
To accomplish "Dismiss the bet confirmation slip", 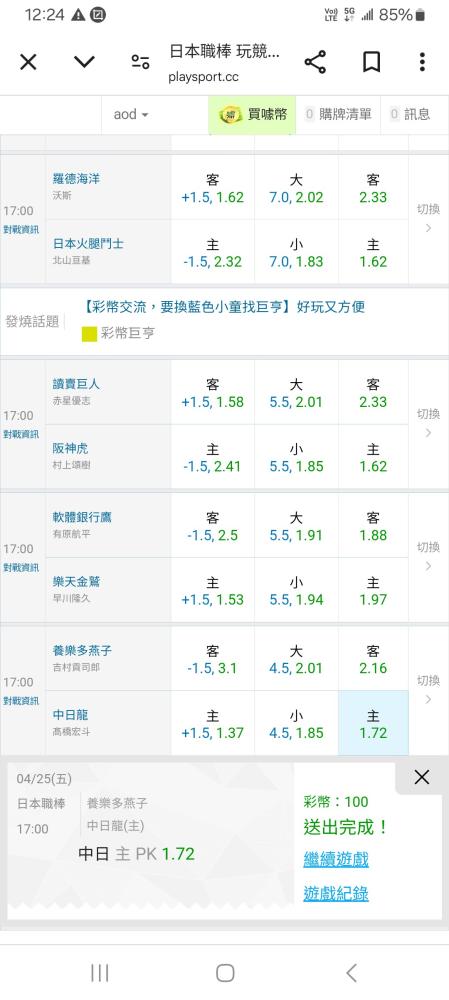I will (x=422, y=777).
